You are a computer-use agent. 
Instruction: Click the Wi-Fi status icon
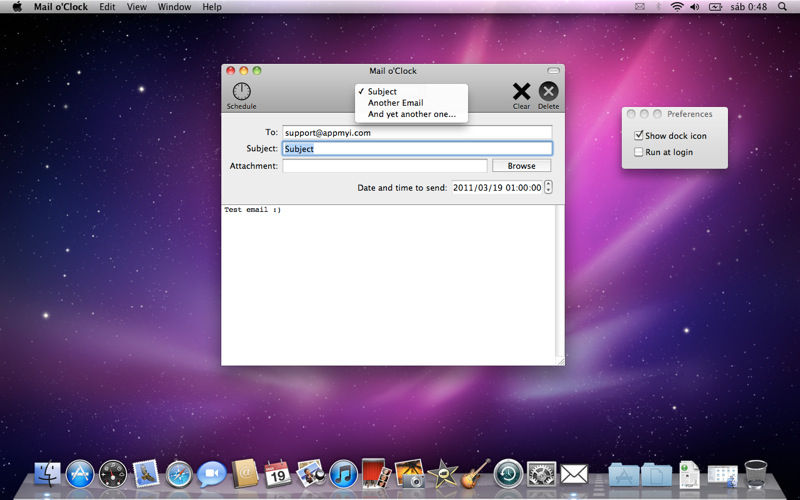(677, 7)
